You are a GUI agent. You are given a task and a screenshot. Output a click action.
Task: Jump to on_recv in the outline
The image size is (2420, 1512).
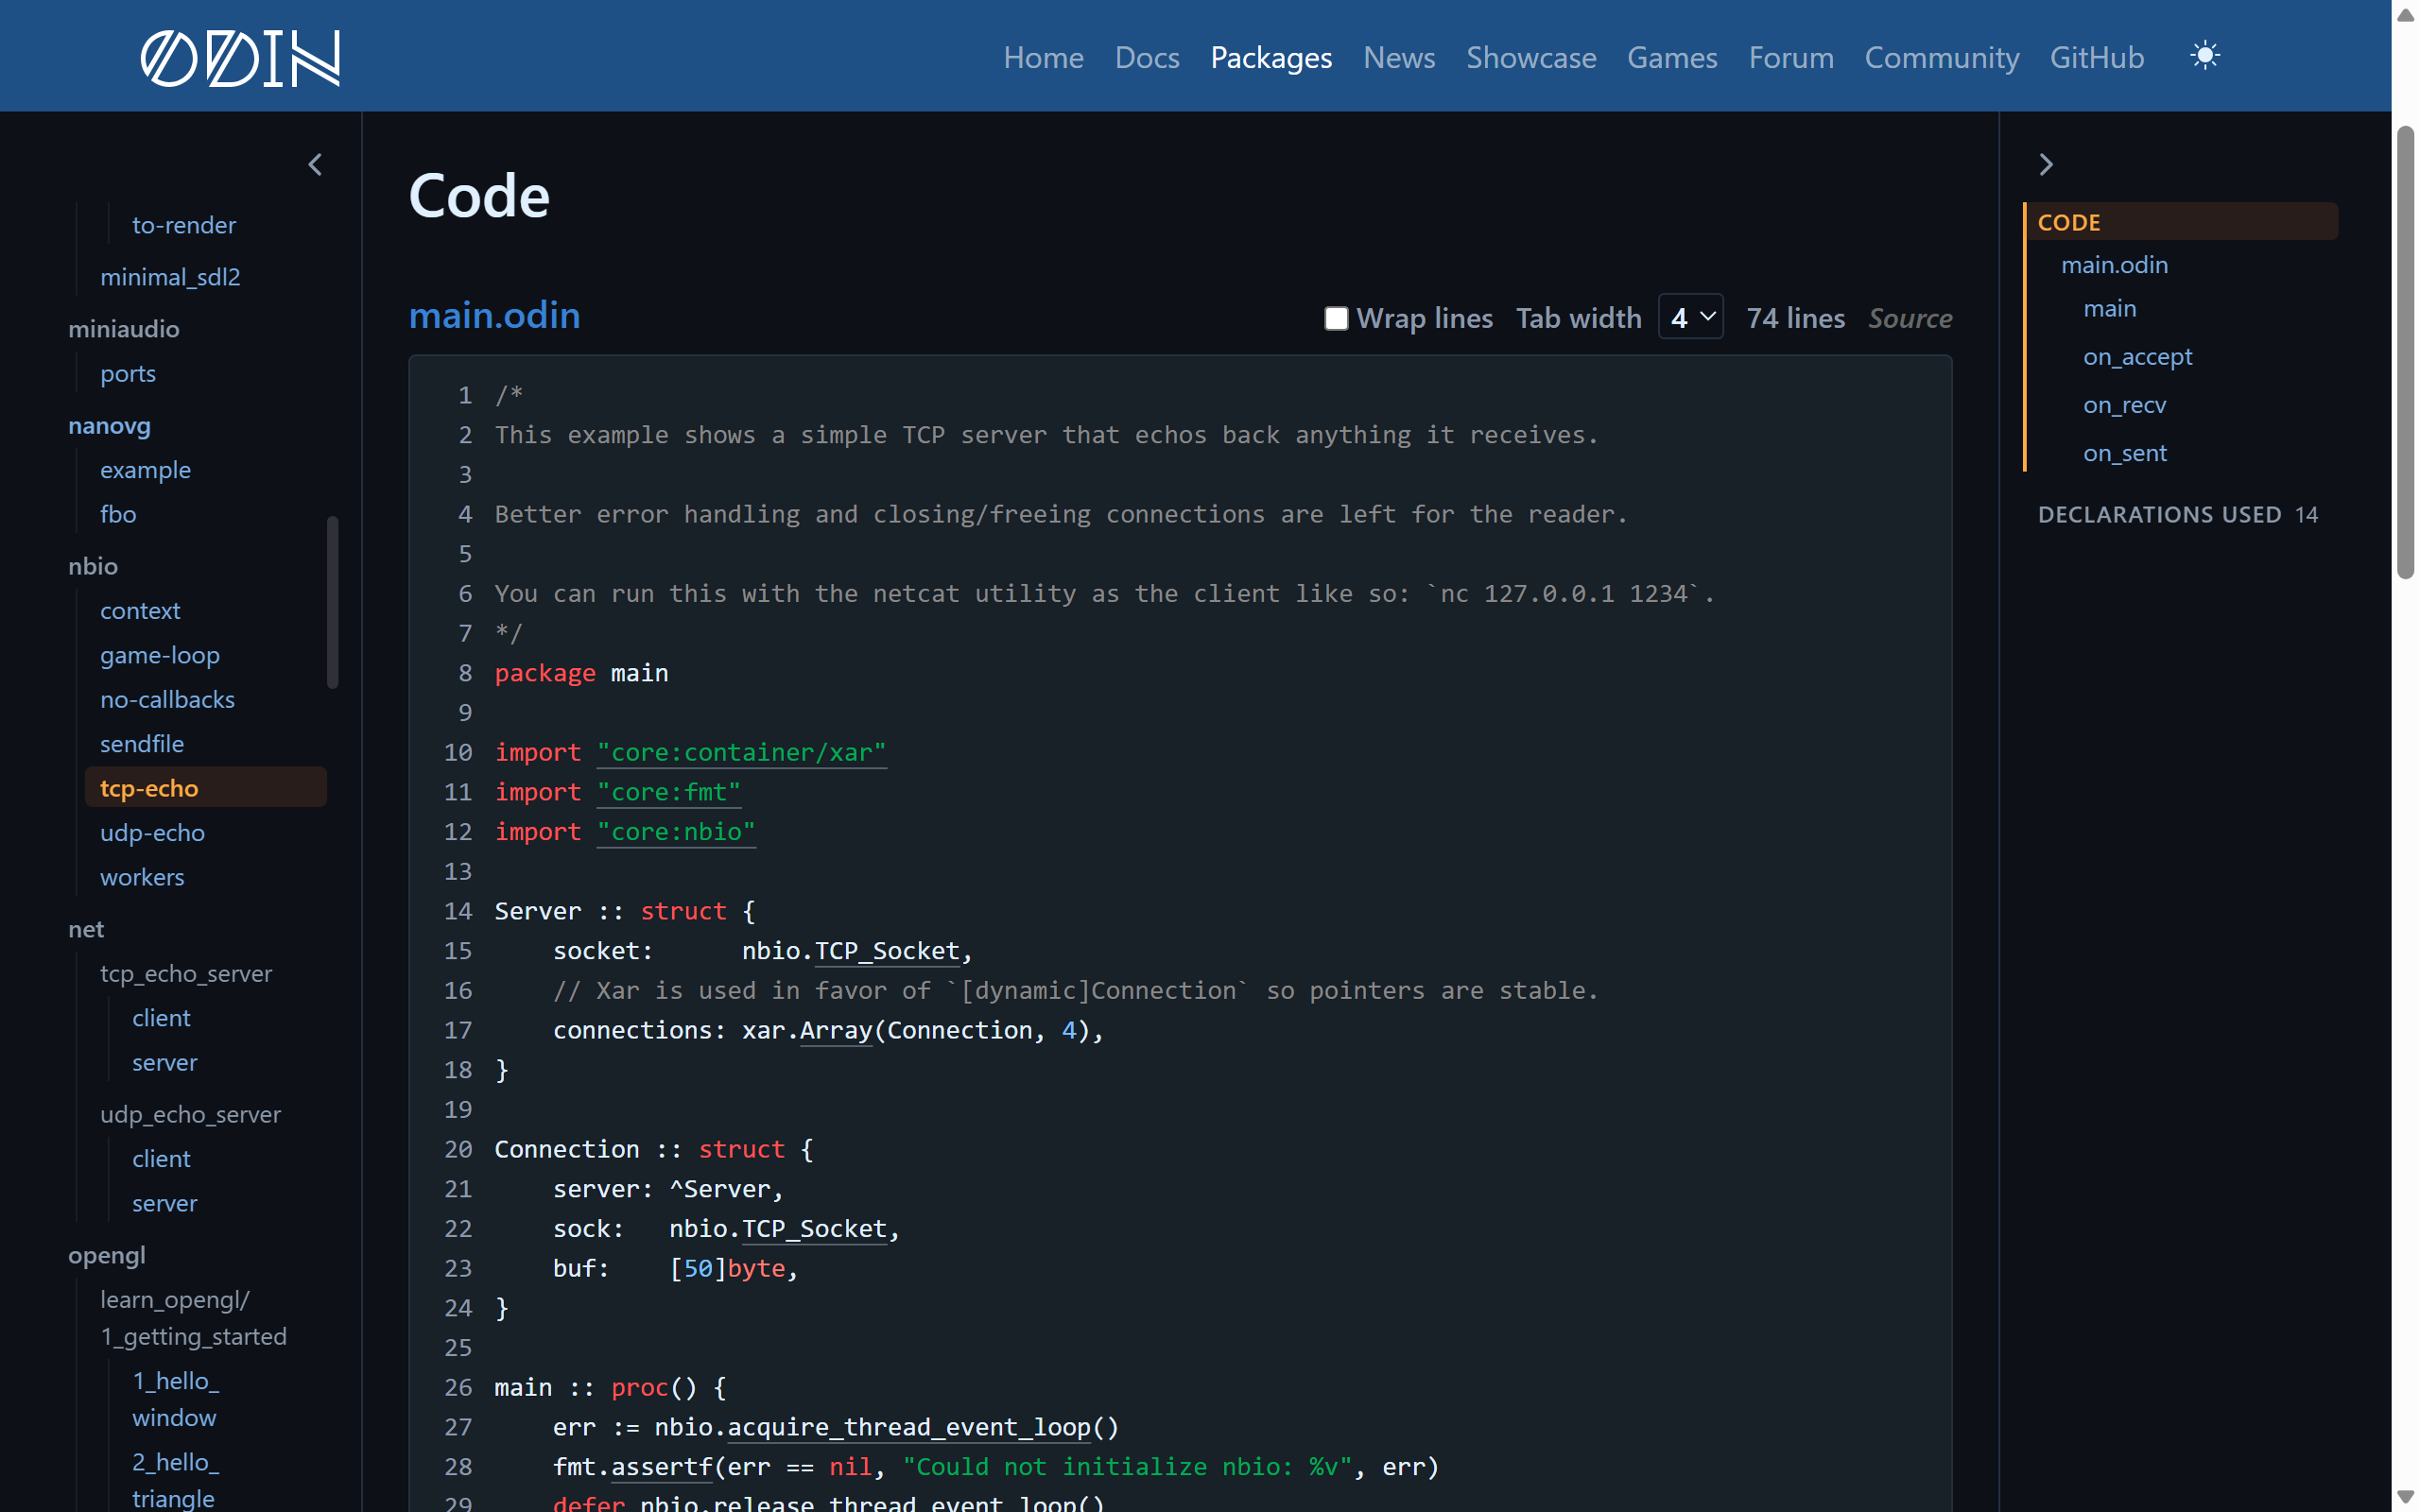(2124, 405)
